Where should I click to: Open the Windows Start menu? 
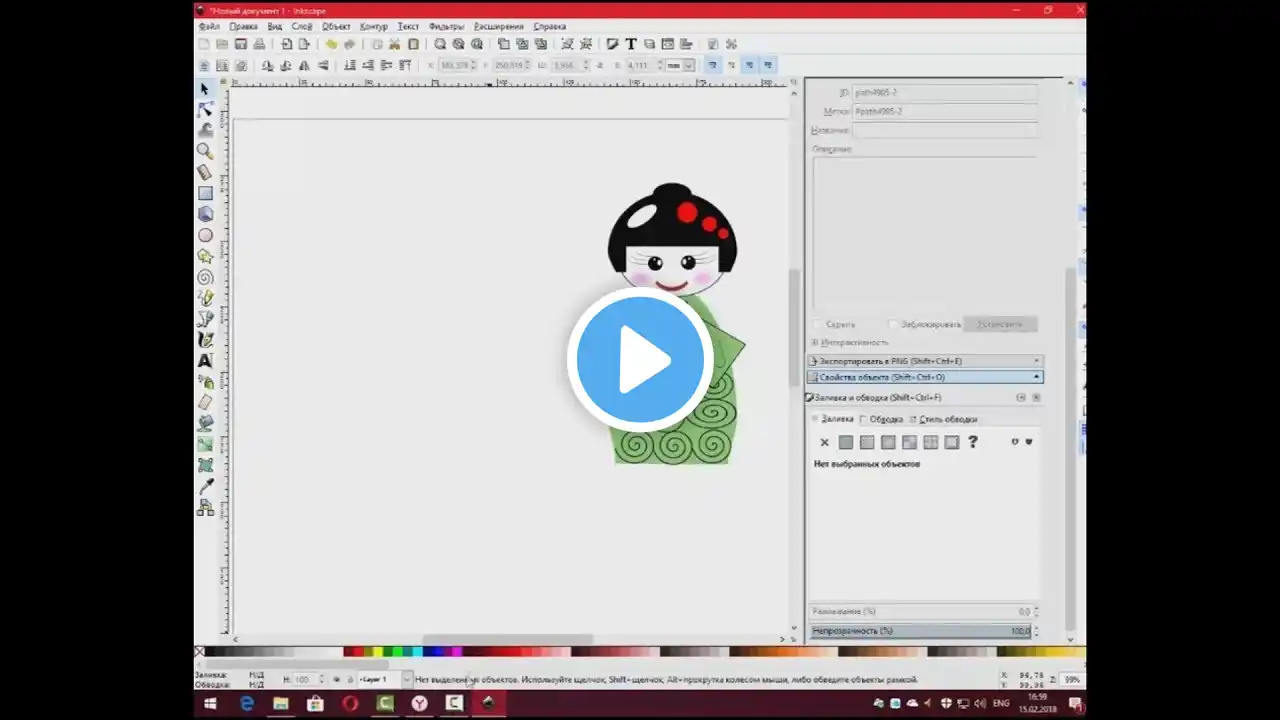[x=211, y=703]
